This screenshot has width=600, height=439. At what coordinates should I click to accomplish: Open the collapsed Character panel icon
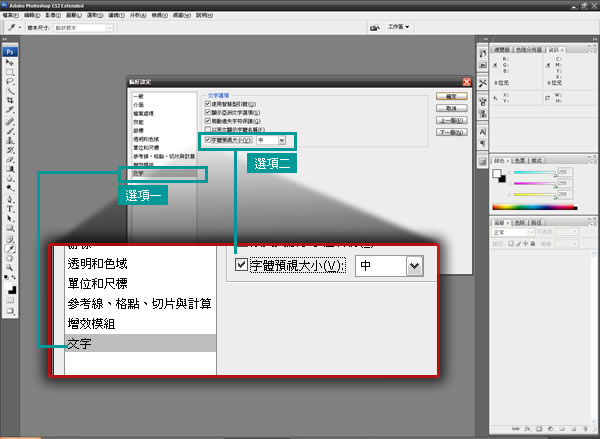click(x=483, y=132)
